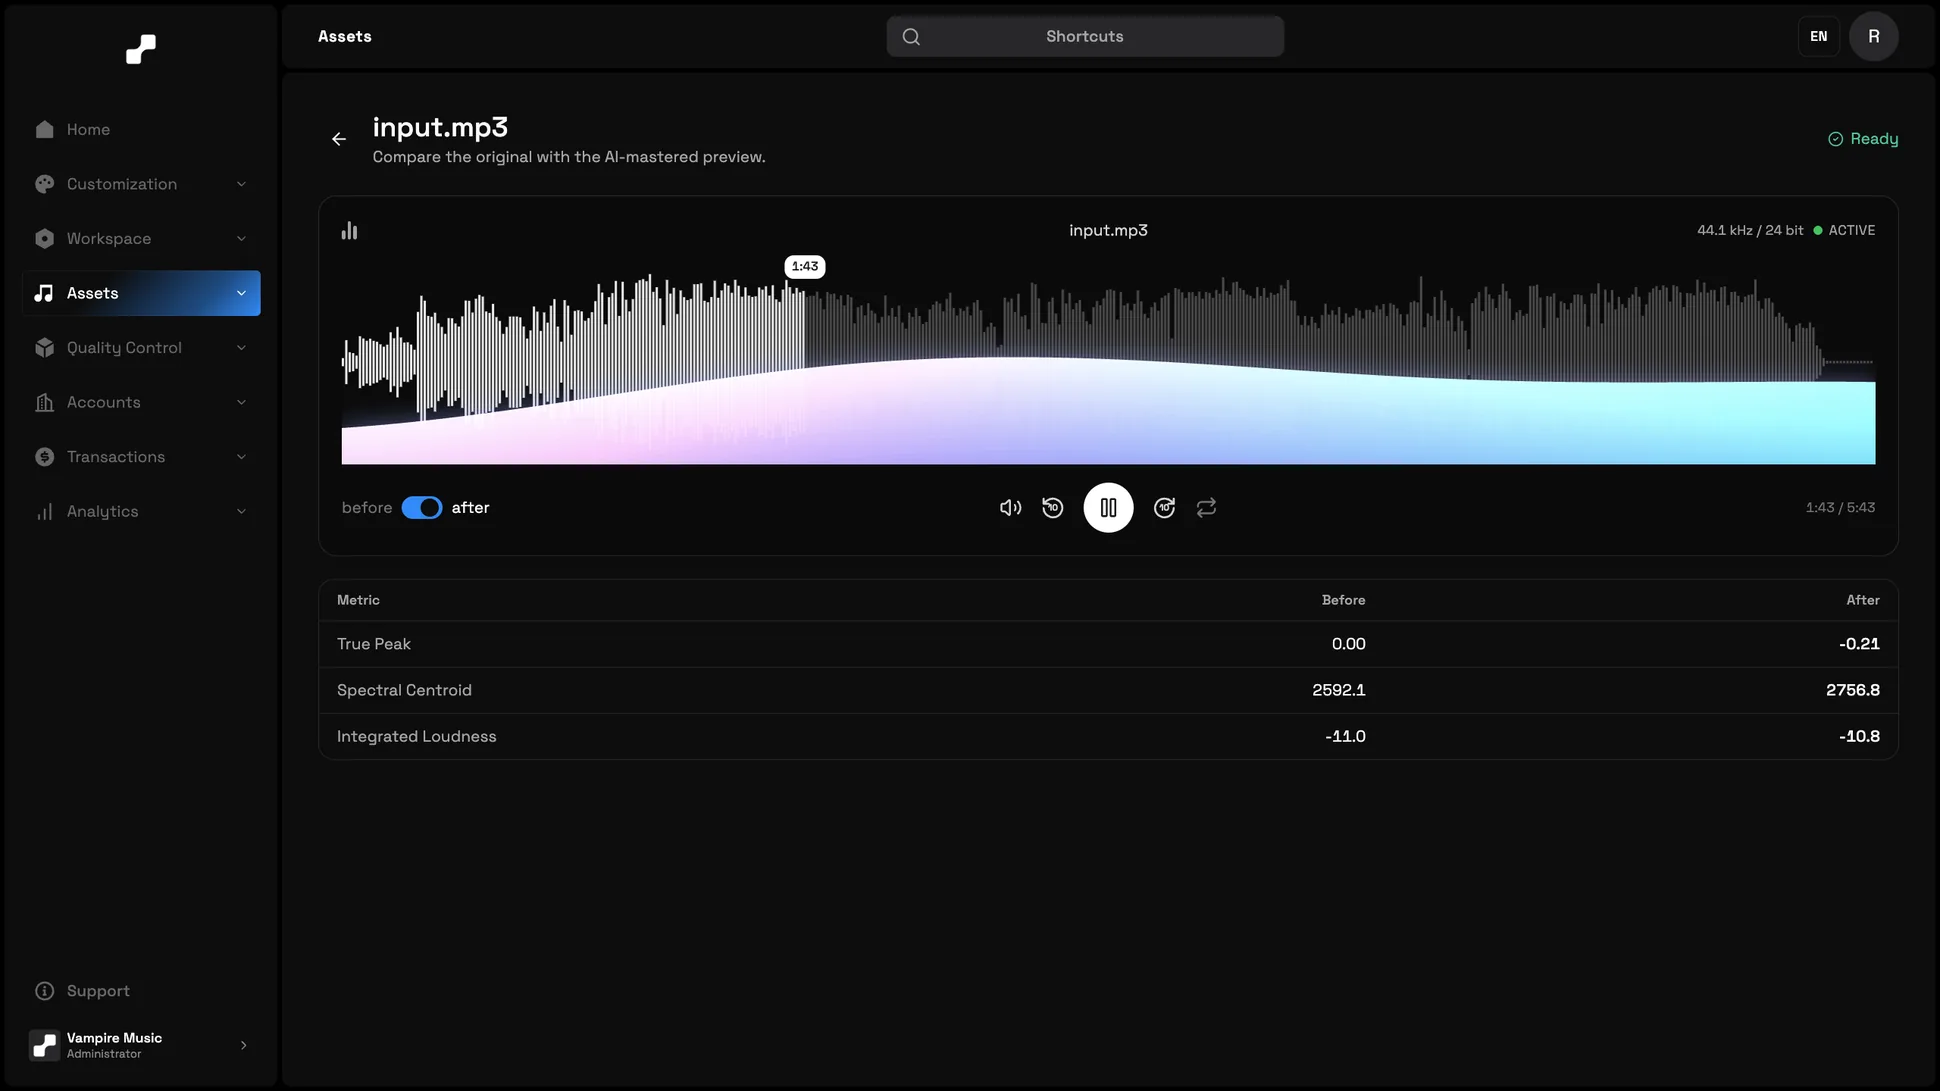Click the Customization palette icon
The height and width of the screenshot is (1091, 1940).
pyautogui.click(x=44, y=184)
